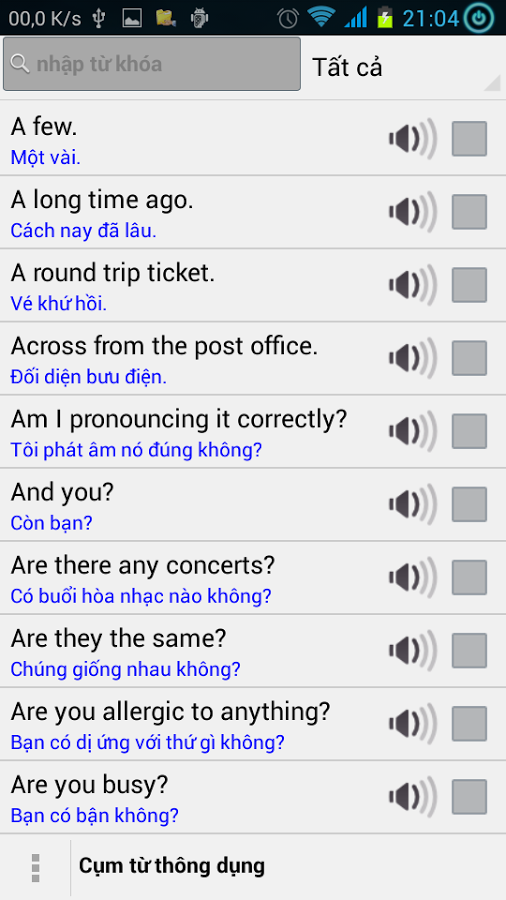Viewport: 506px width, 900px height.
Task: Select checkbox for 'Are you allergic to anything?'
Action: point(469,724)
